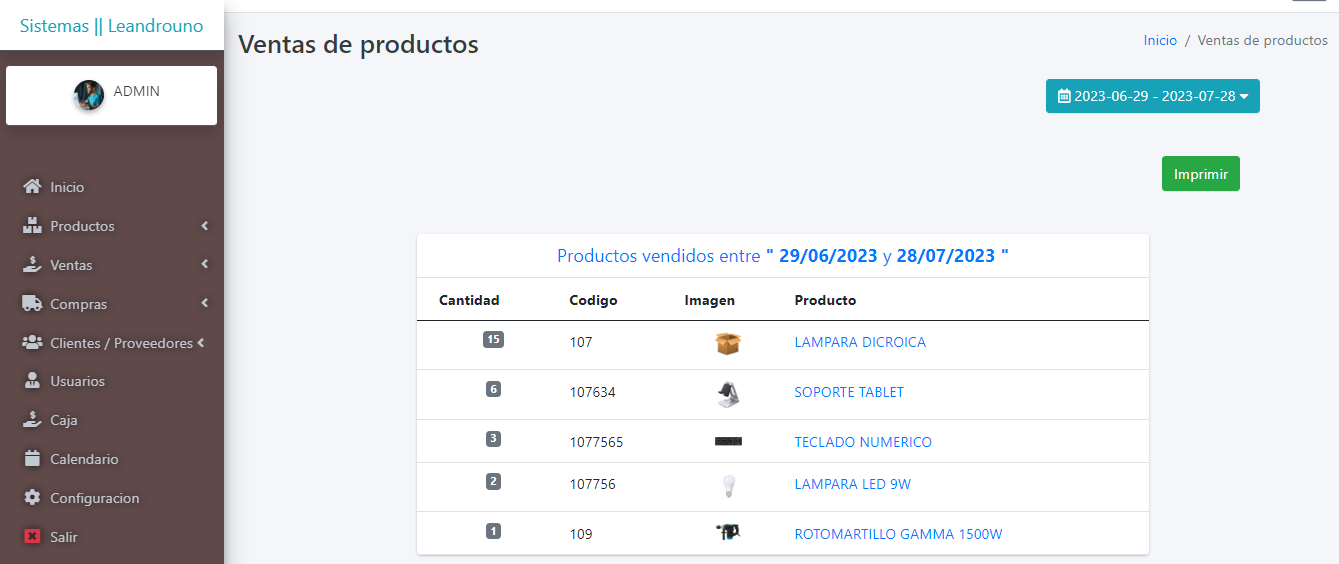This screenshot has width=1339, height=564.
Task: Click the Usuarios person icon
Action: [x=32, y=381]
